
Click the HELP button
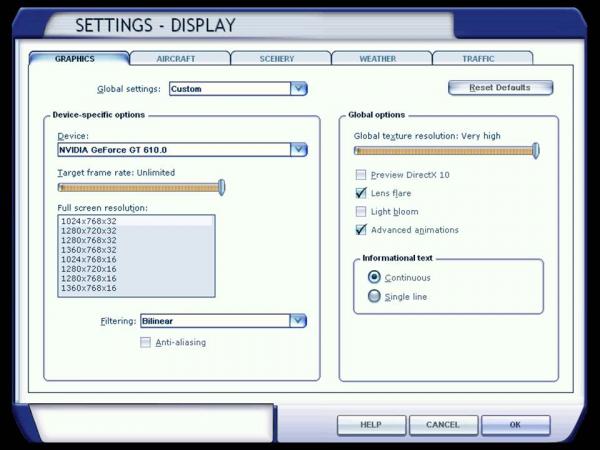[371, 425]
